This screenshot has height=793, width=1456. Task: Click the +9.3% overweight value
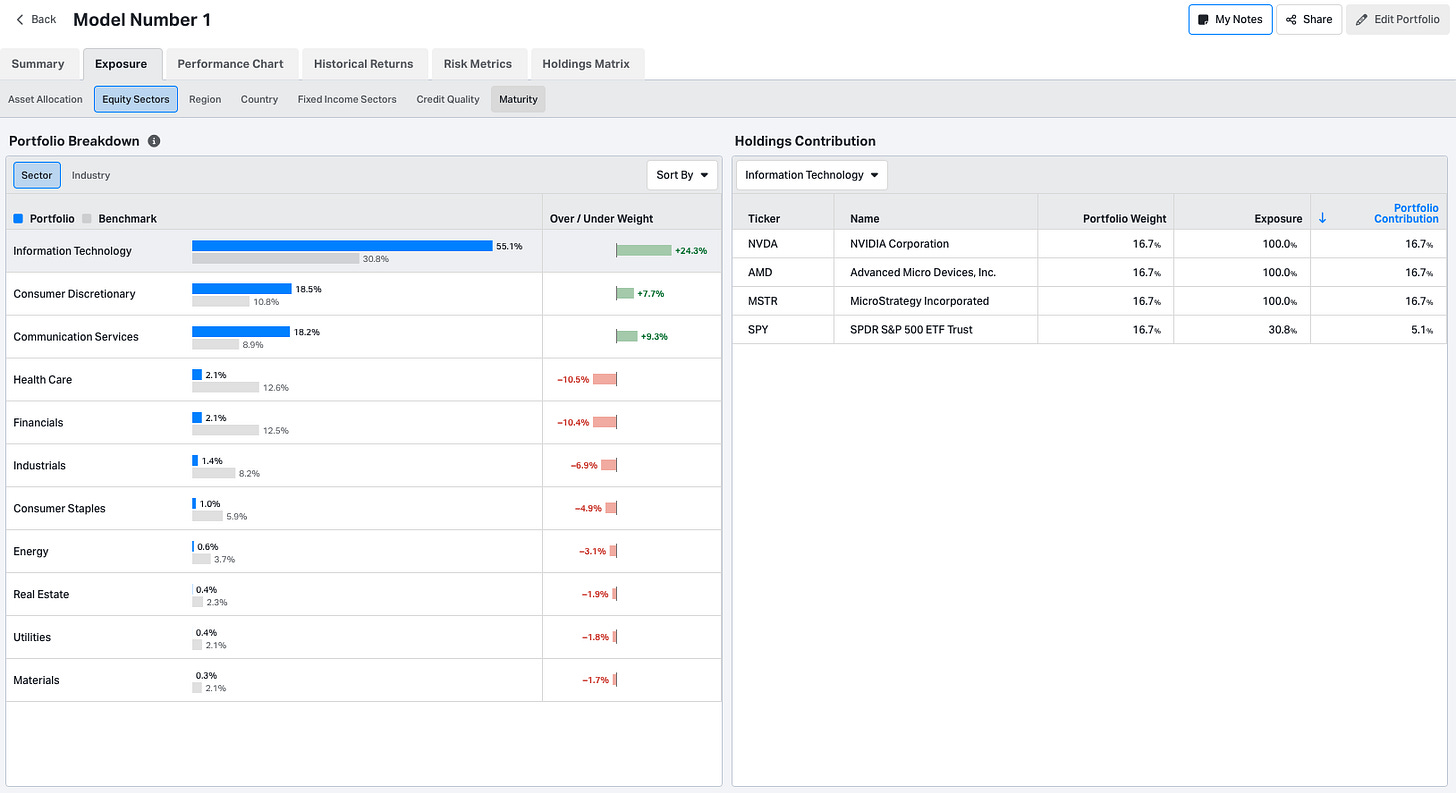[653, 337]
